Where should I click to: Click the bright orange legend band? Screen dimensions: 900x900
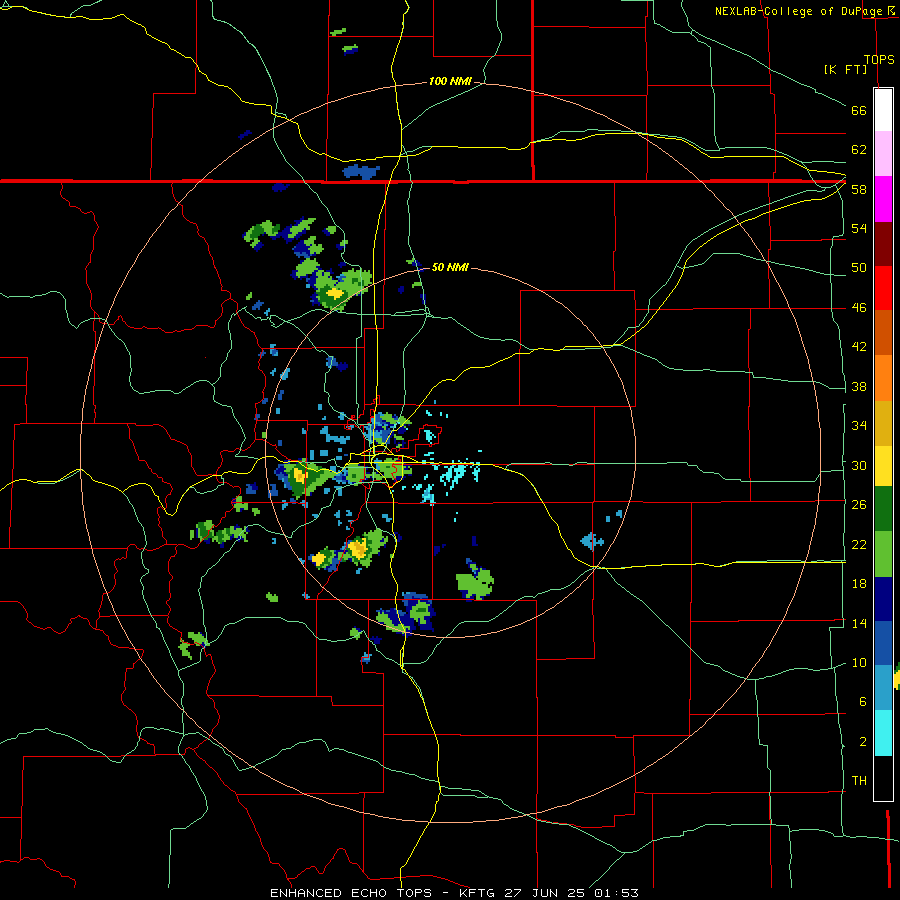click(883, 378)
